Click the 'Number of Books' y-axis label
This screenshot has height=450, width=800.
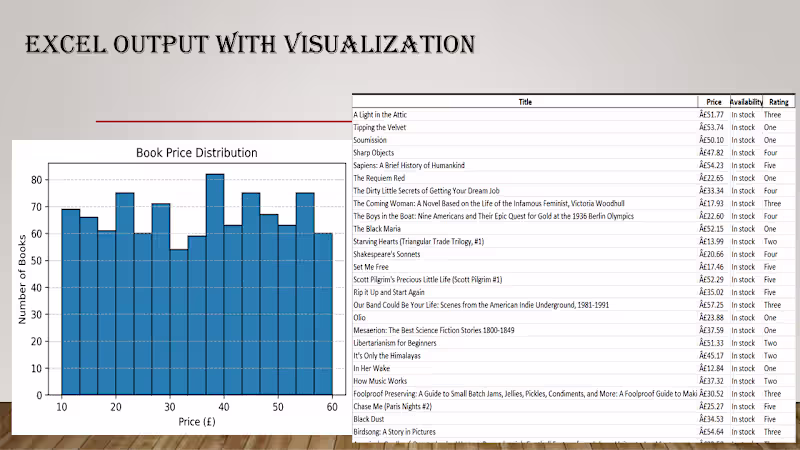coord(22,279)
